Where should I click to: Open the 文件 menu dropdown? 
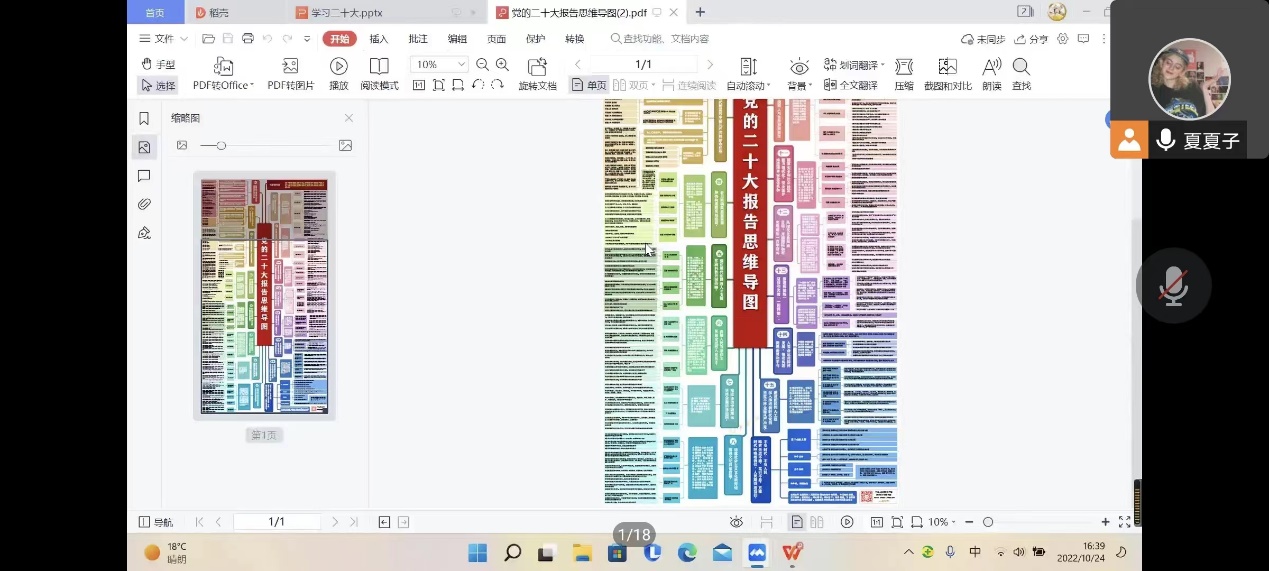162,39
